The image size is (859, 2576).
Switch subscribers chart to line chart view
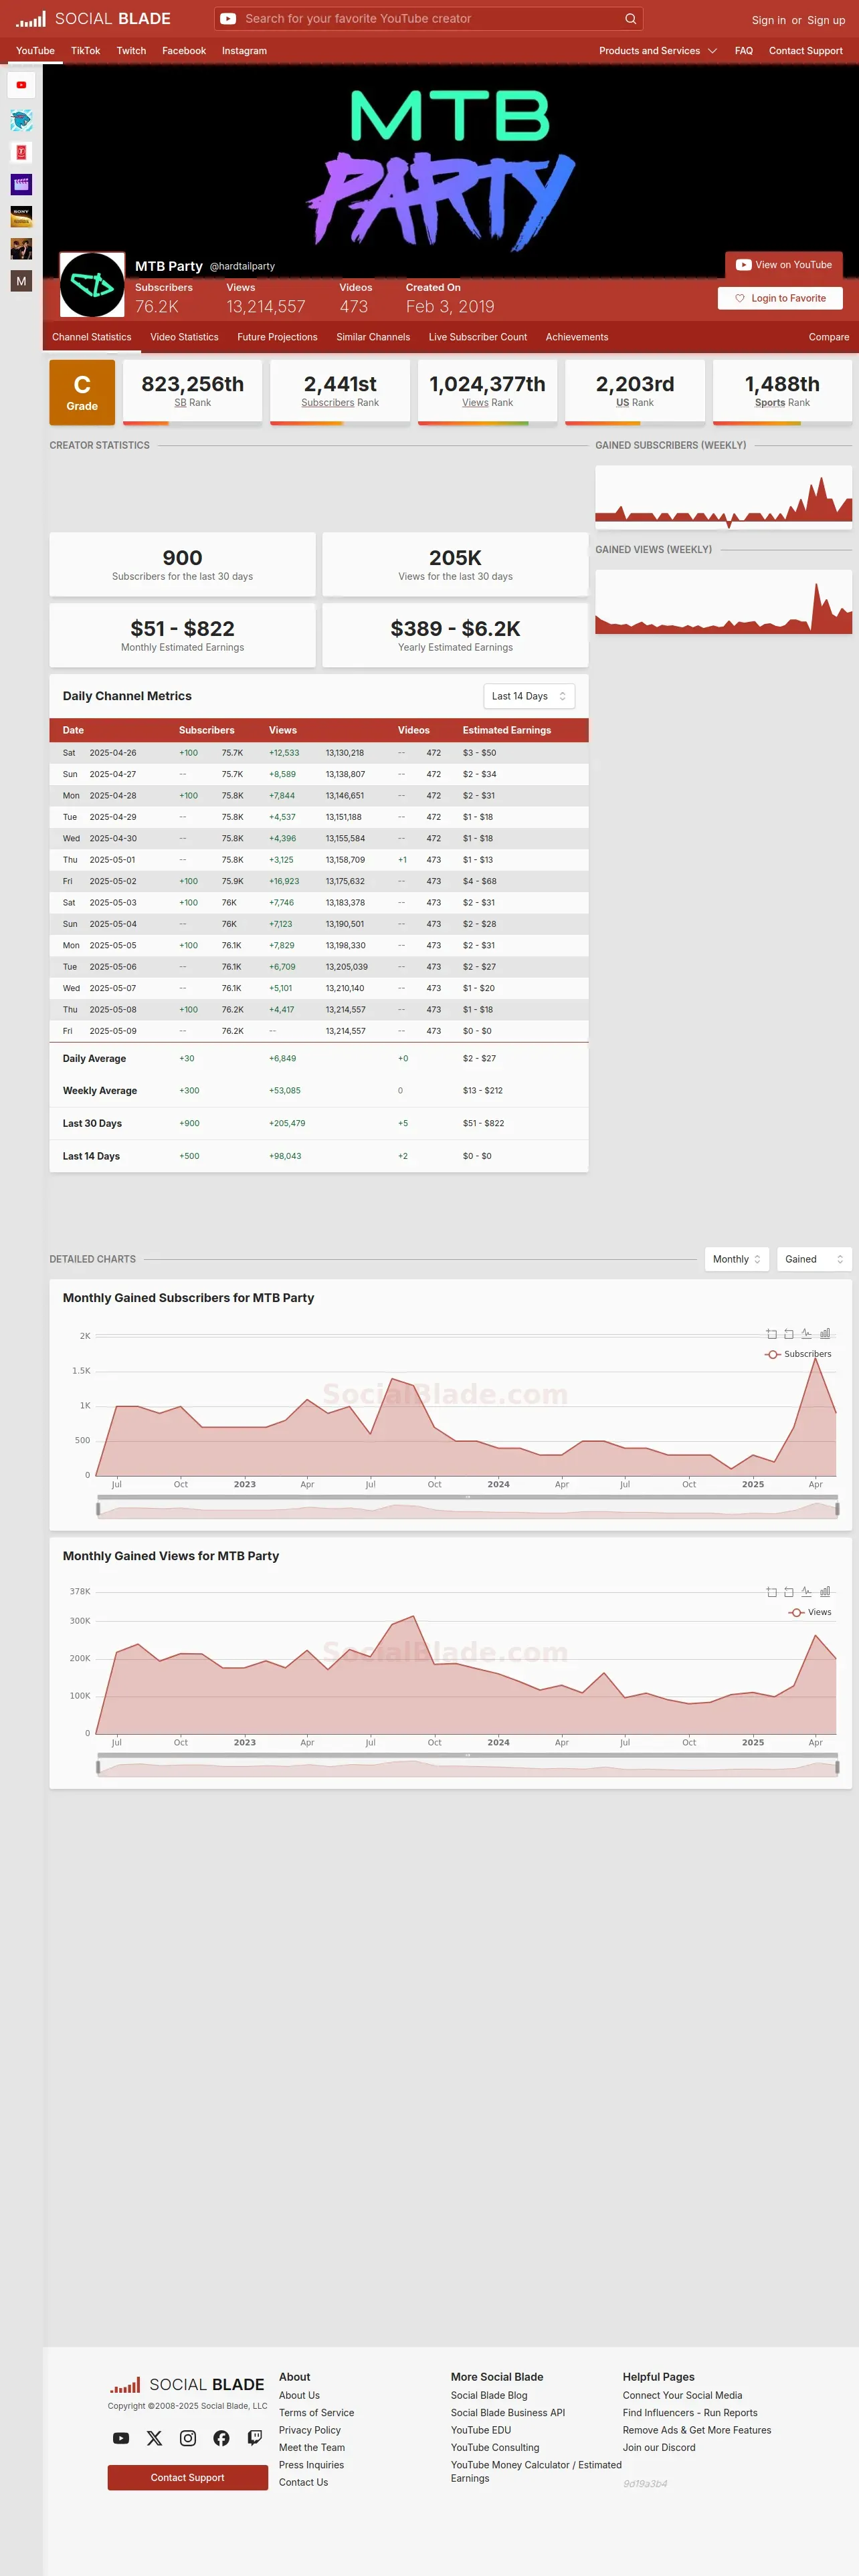tap(807, 1334)
